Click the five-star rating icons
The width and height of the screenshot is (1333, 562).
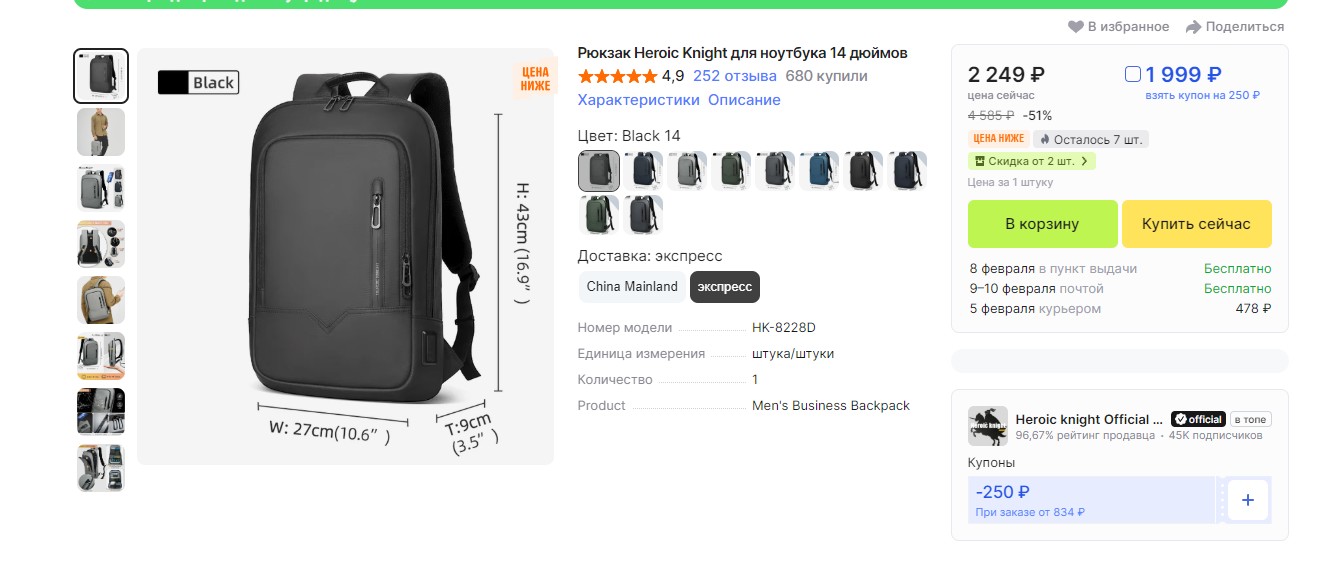coord(617,76)
